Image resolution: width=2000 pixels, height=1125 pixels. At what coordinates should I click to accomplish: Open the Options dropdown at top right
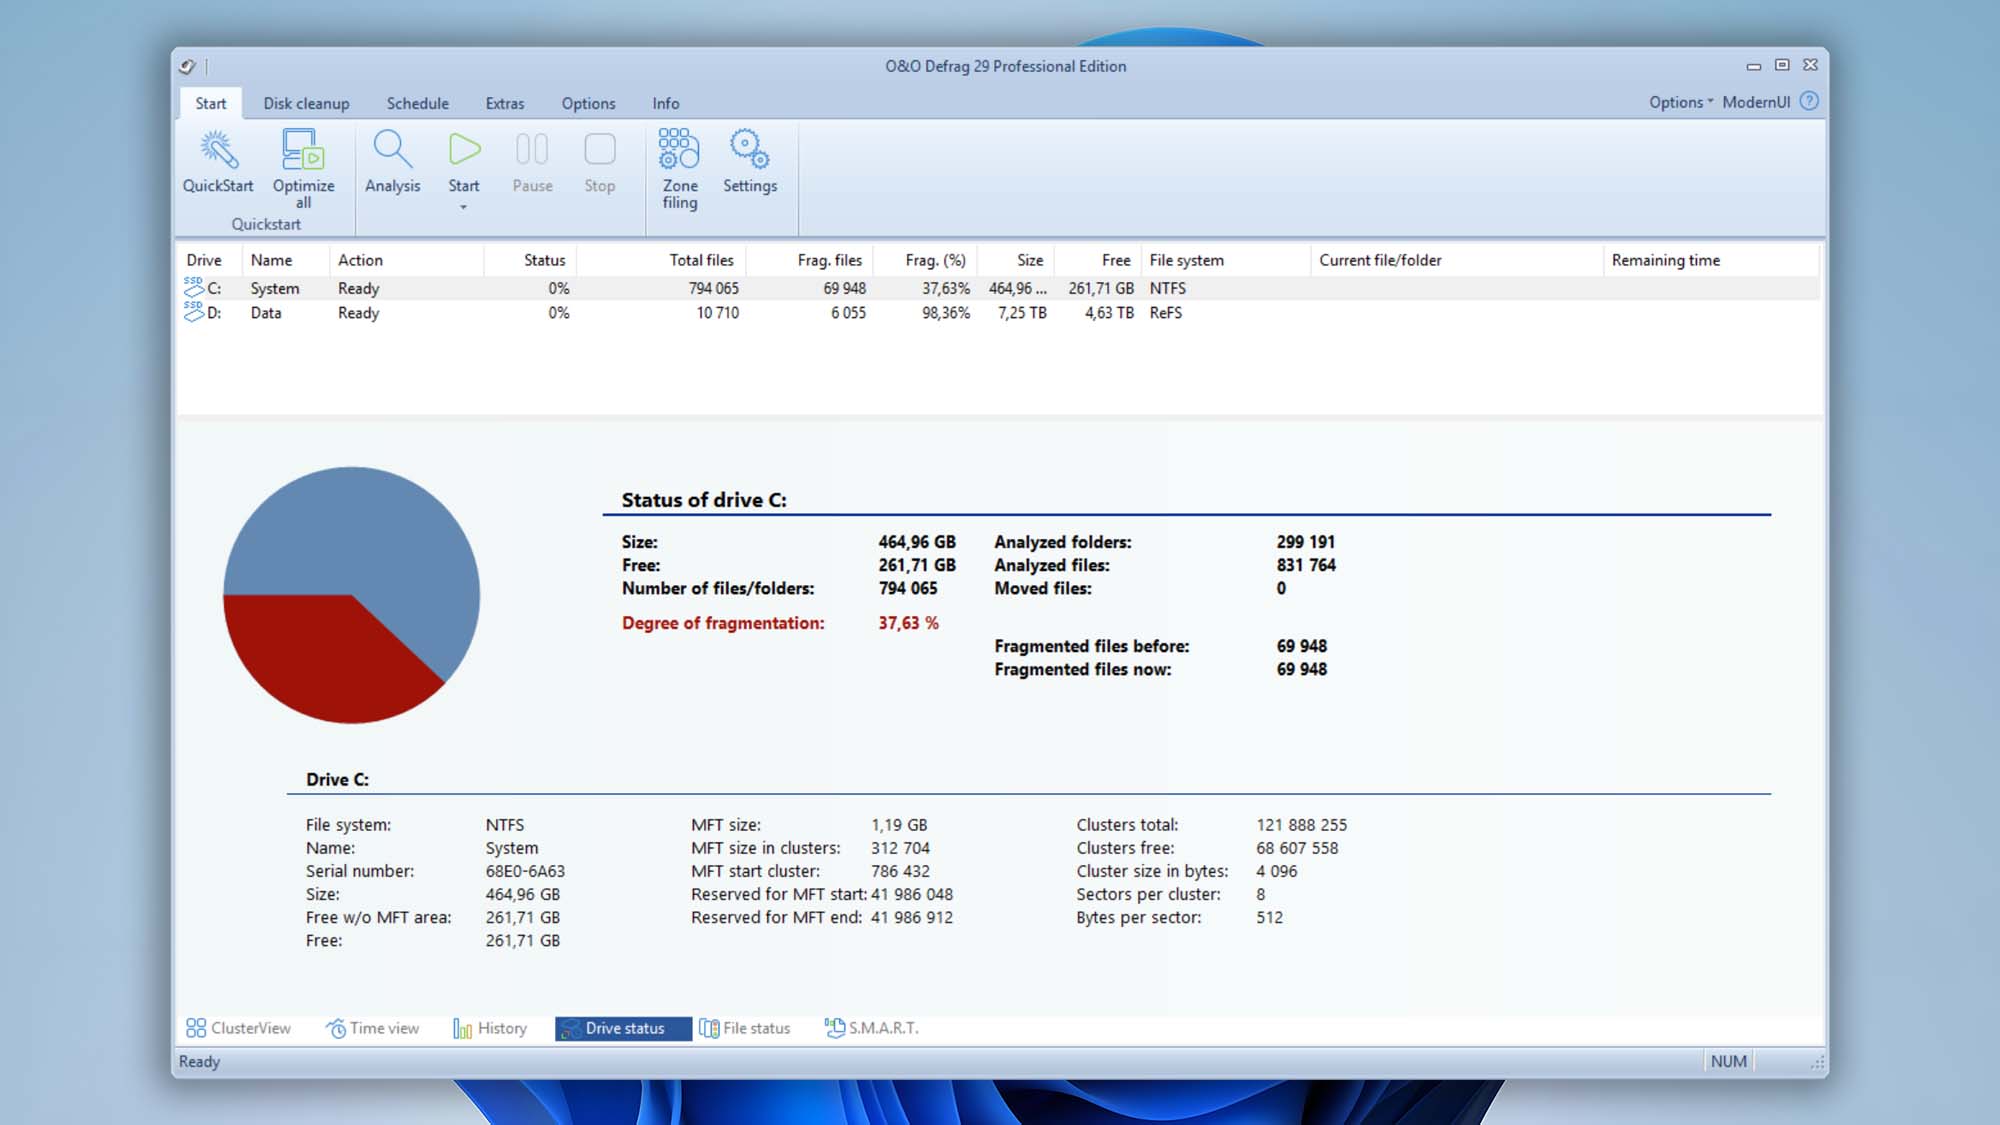[x=1680, y=102]
